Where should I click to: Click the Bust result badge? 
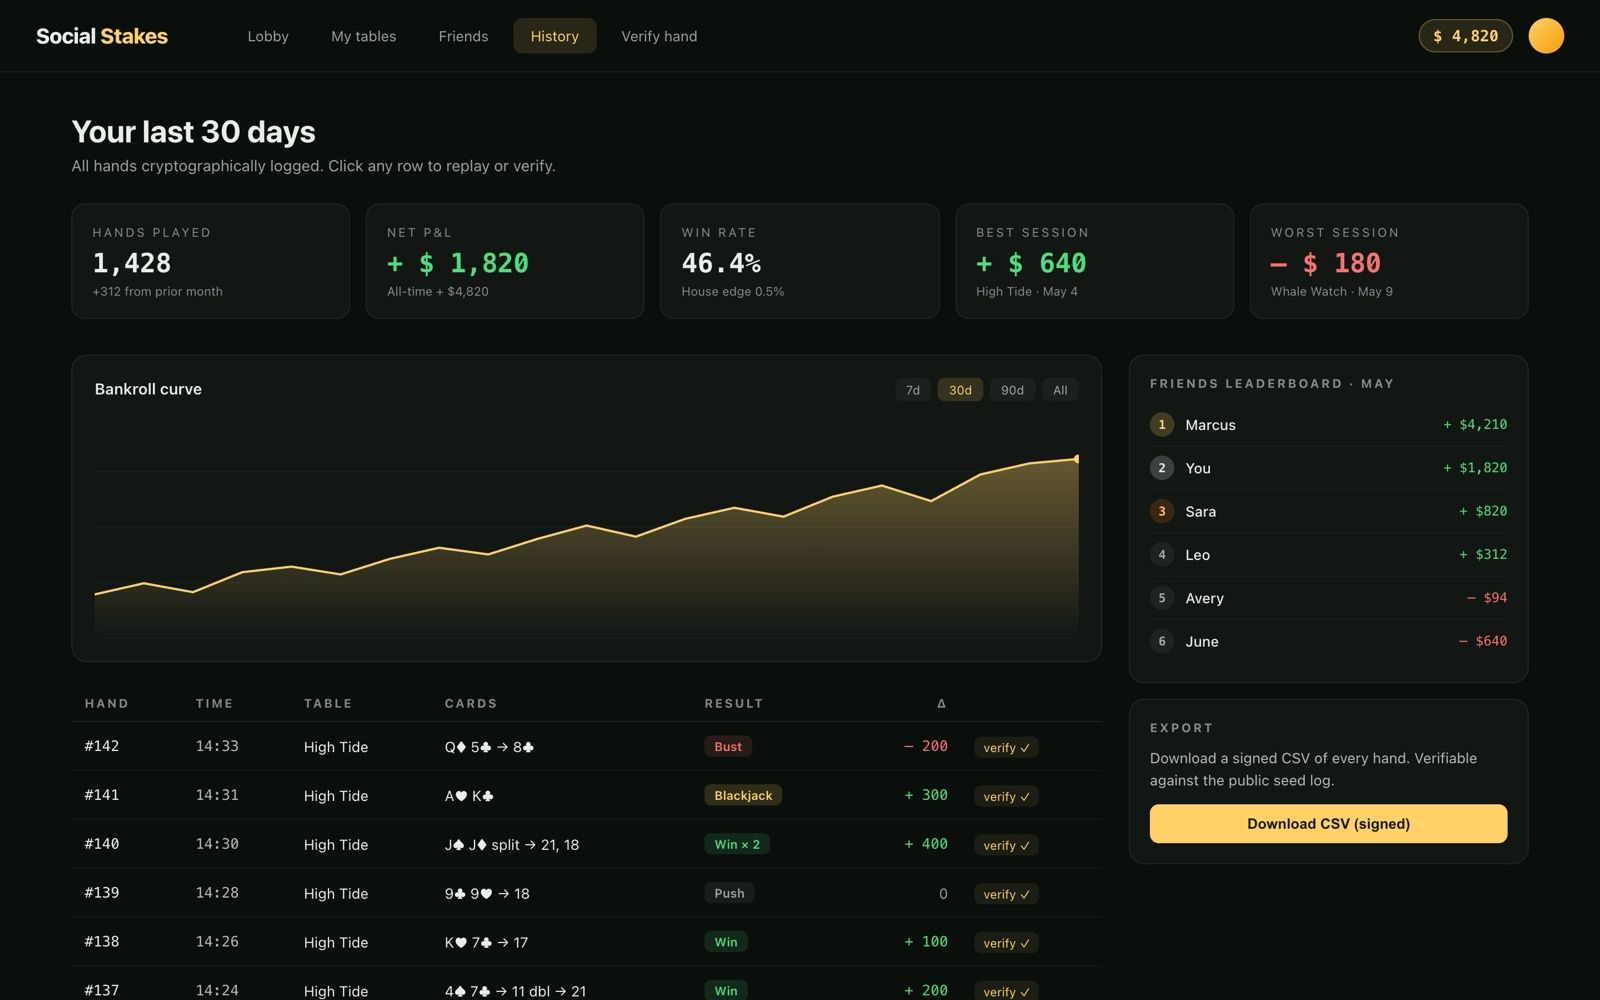coord(728,747)
